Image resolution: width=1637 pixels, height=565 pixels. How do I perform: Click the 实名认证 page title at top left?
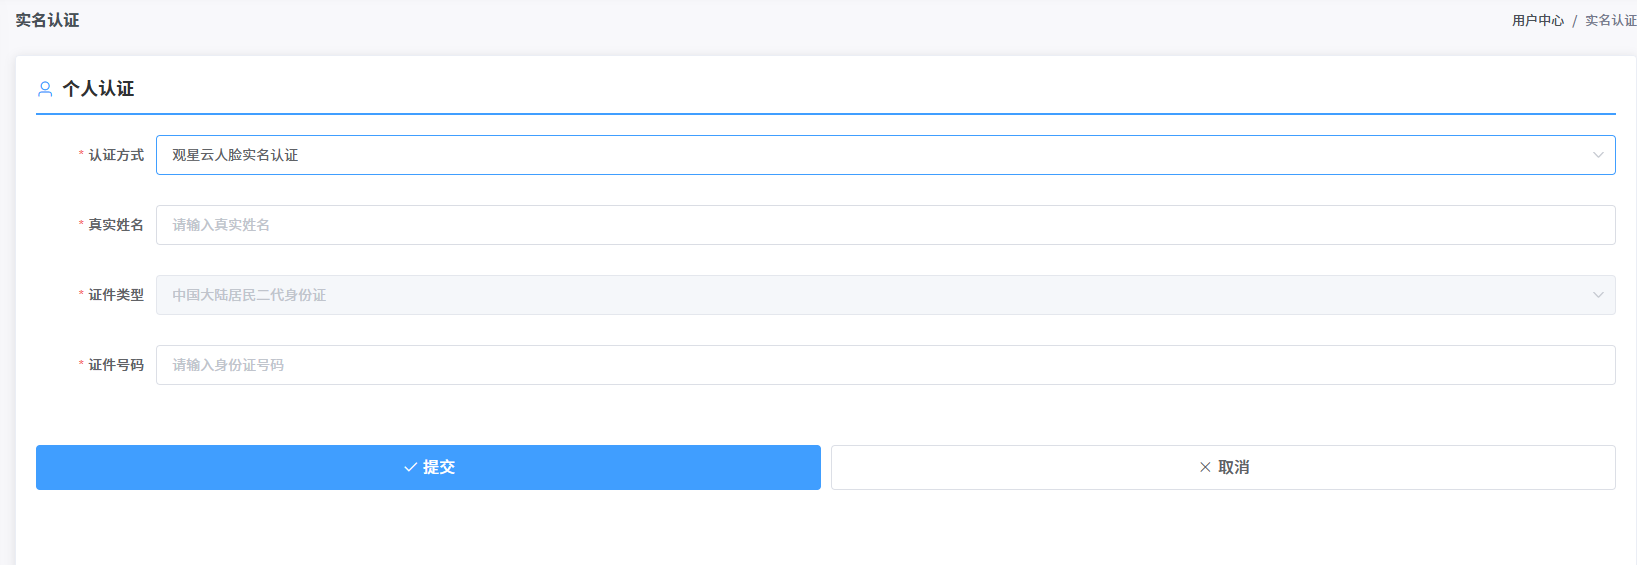point(47,20)
